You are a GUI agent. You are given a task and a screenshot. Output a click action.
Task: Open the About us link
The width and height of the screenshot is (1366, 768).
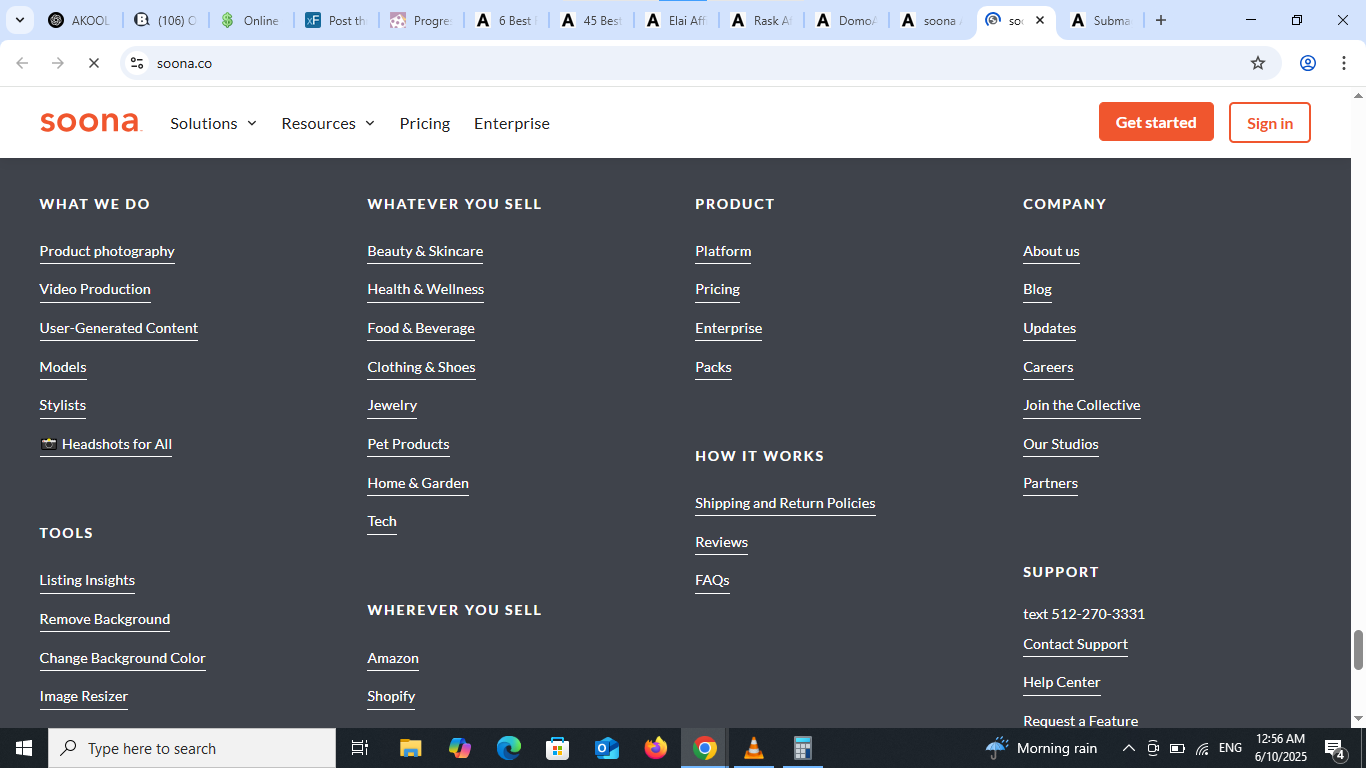1051,251
